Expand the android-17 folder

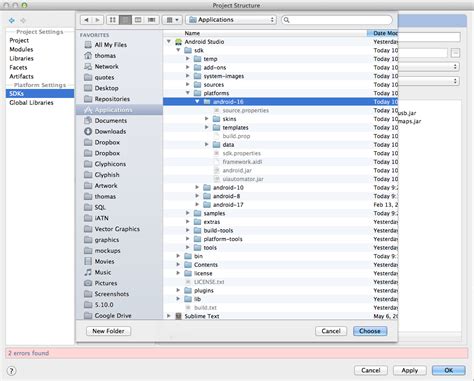point(197,204)
